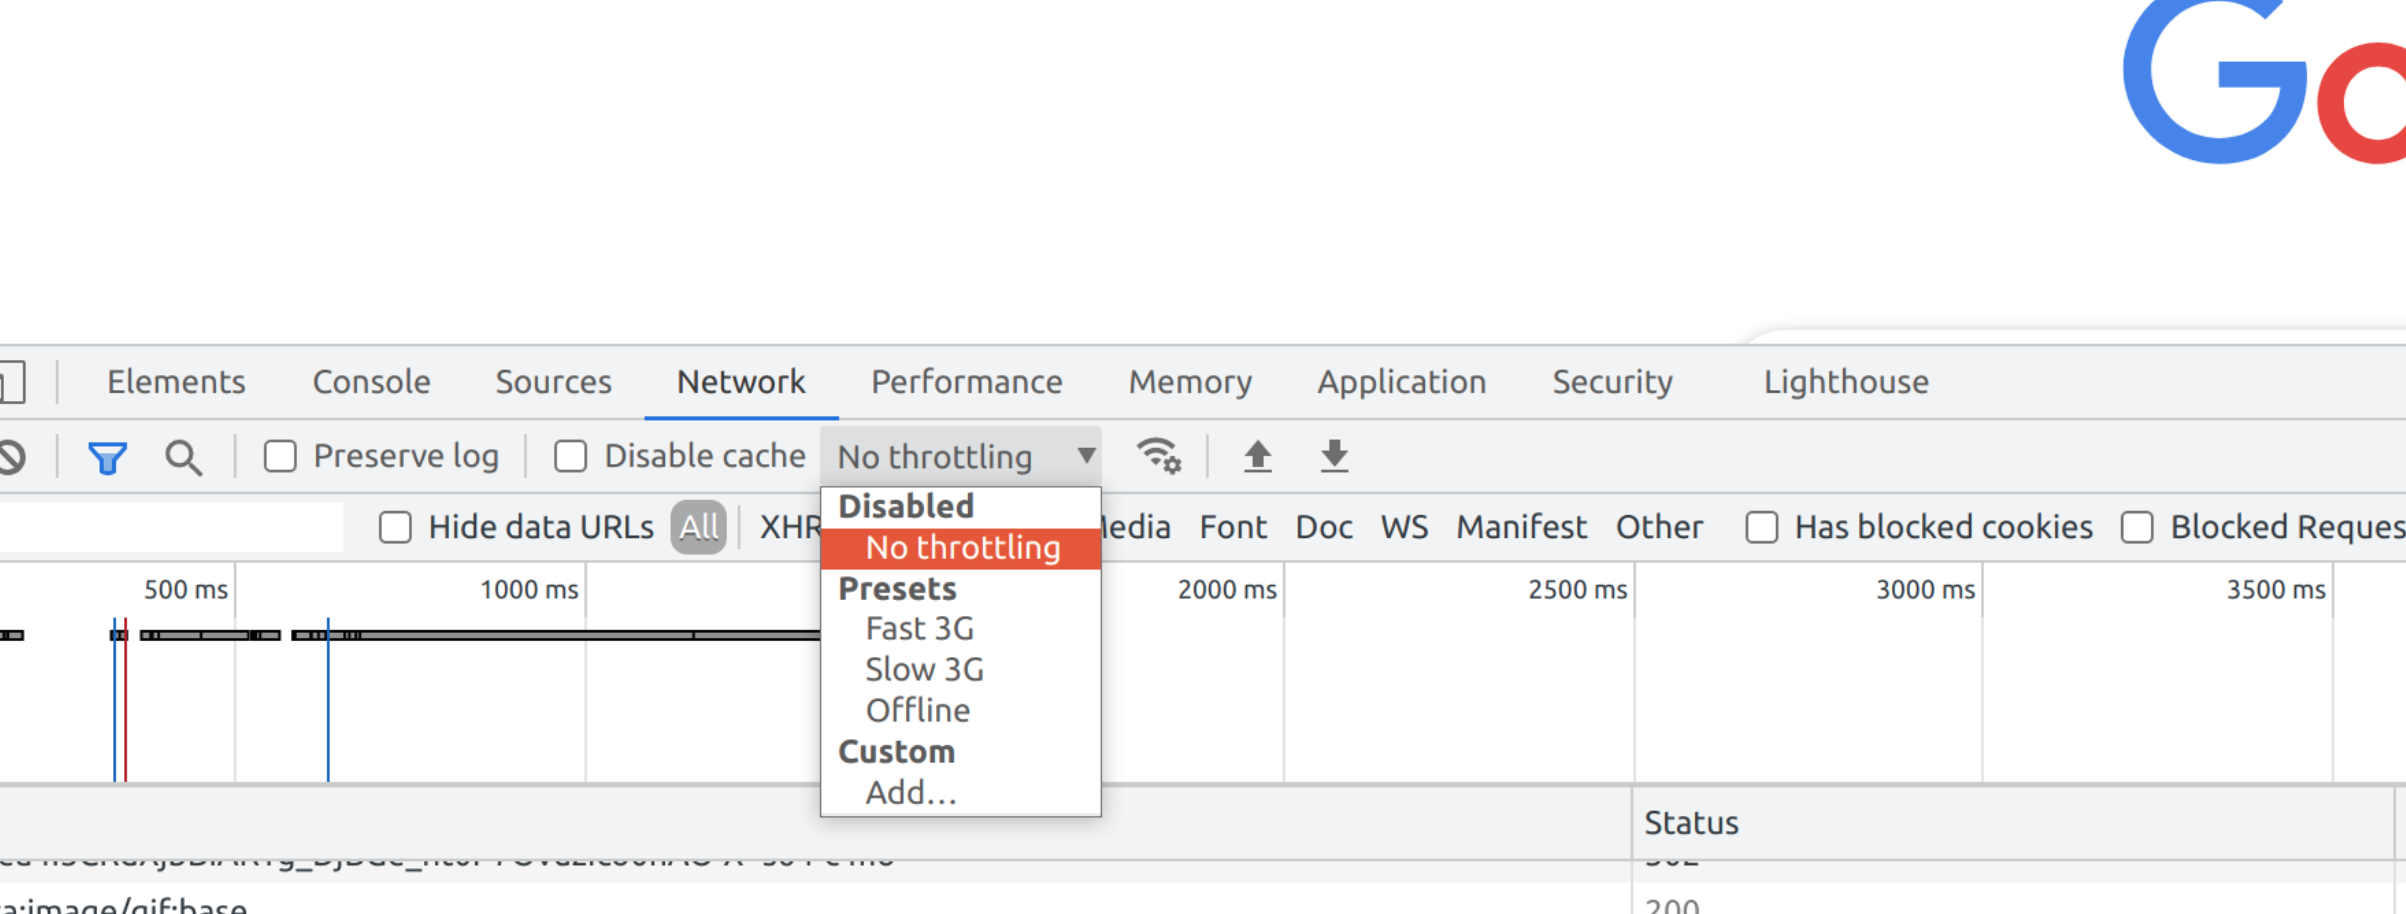
Task: Choose Slow 3G from throttling list
Action: (924, 670)
